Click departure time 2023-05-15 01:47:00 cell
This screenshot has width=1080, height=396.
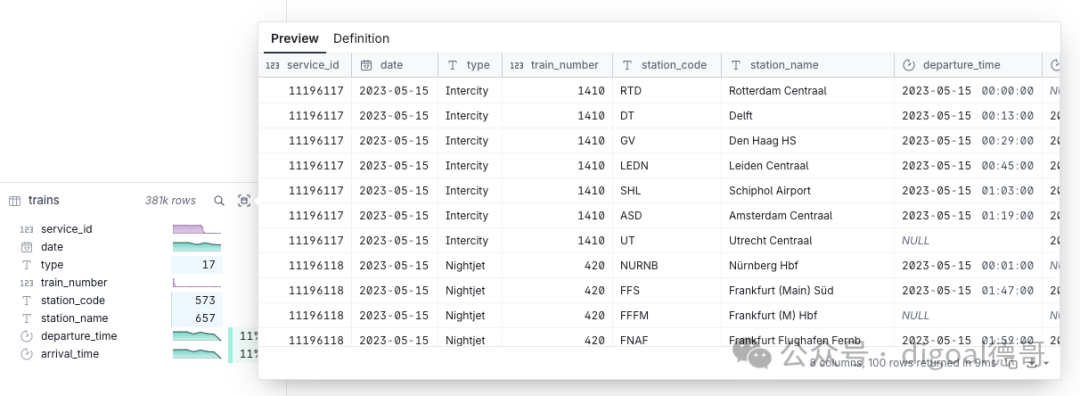[968, 291]
